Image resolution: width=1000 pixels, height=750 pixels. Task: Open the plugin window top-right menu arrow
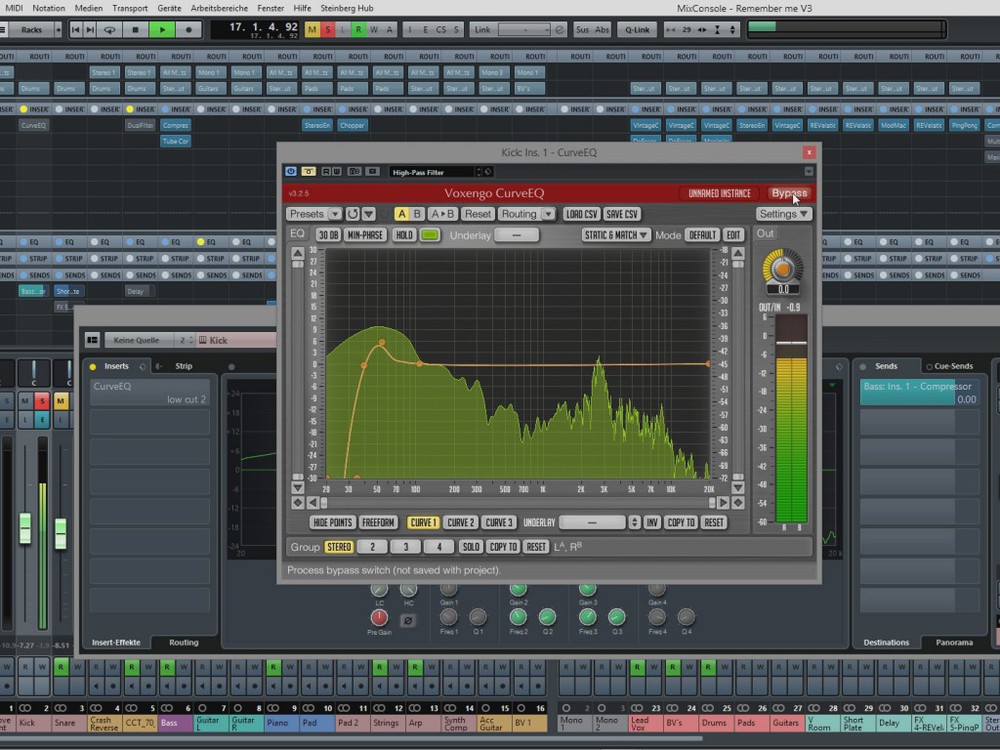(x=808, y=172)
